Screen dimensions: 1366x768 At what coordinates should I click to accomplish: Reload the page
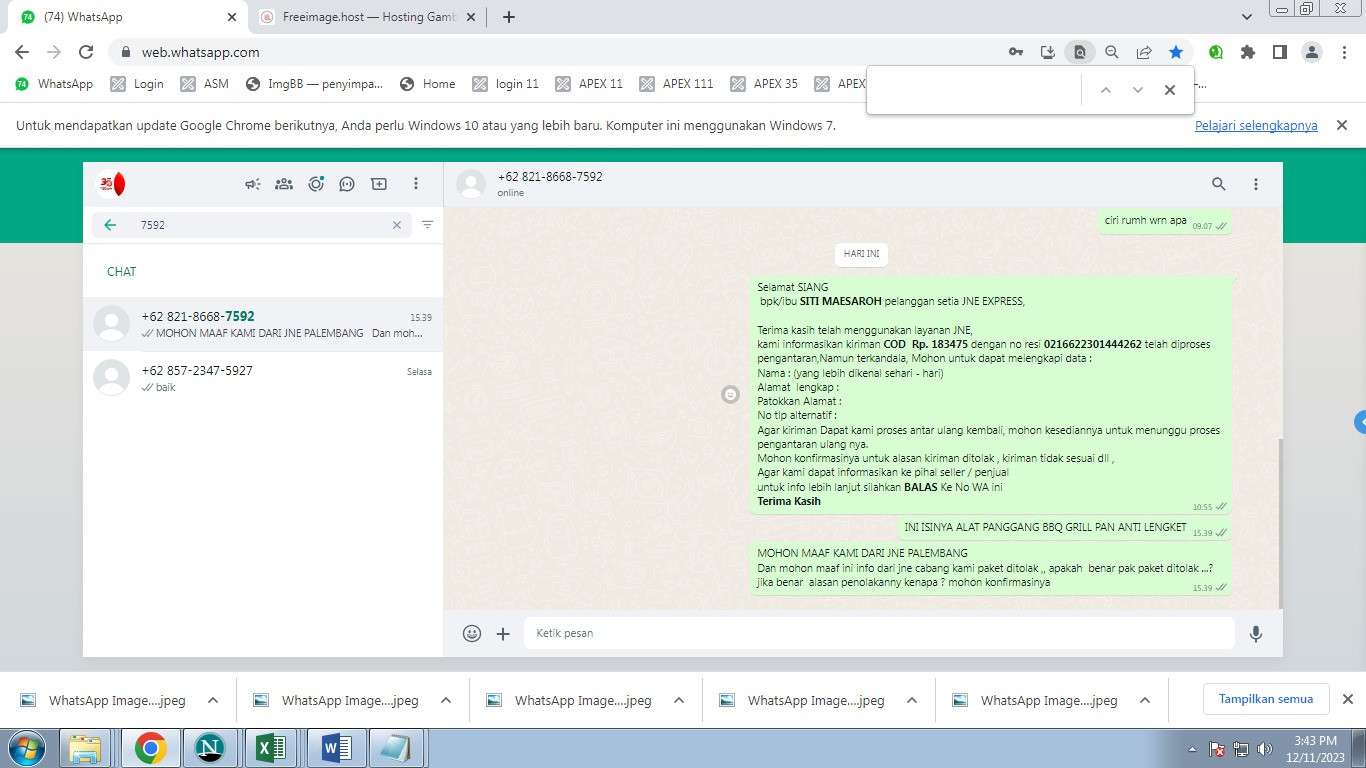[x=86, y=52]
